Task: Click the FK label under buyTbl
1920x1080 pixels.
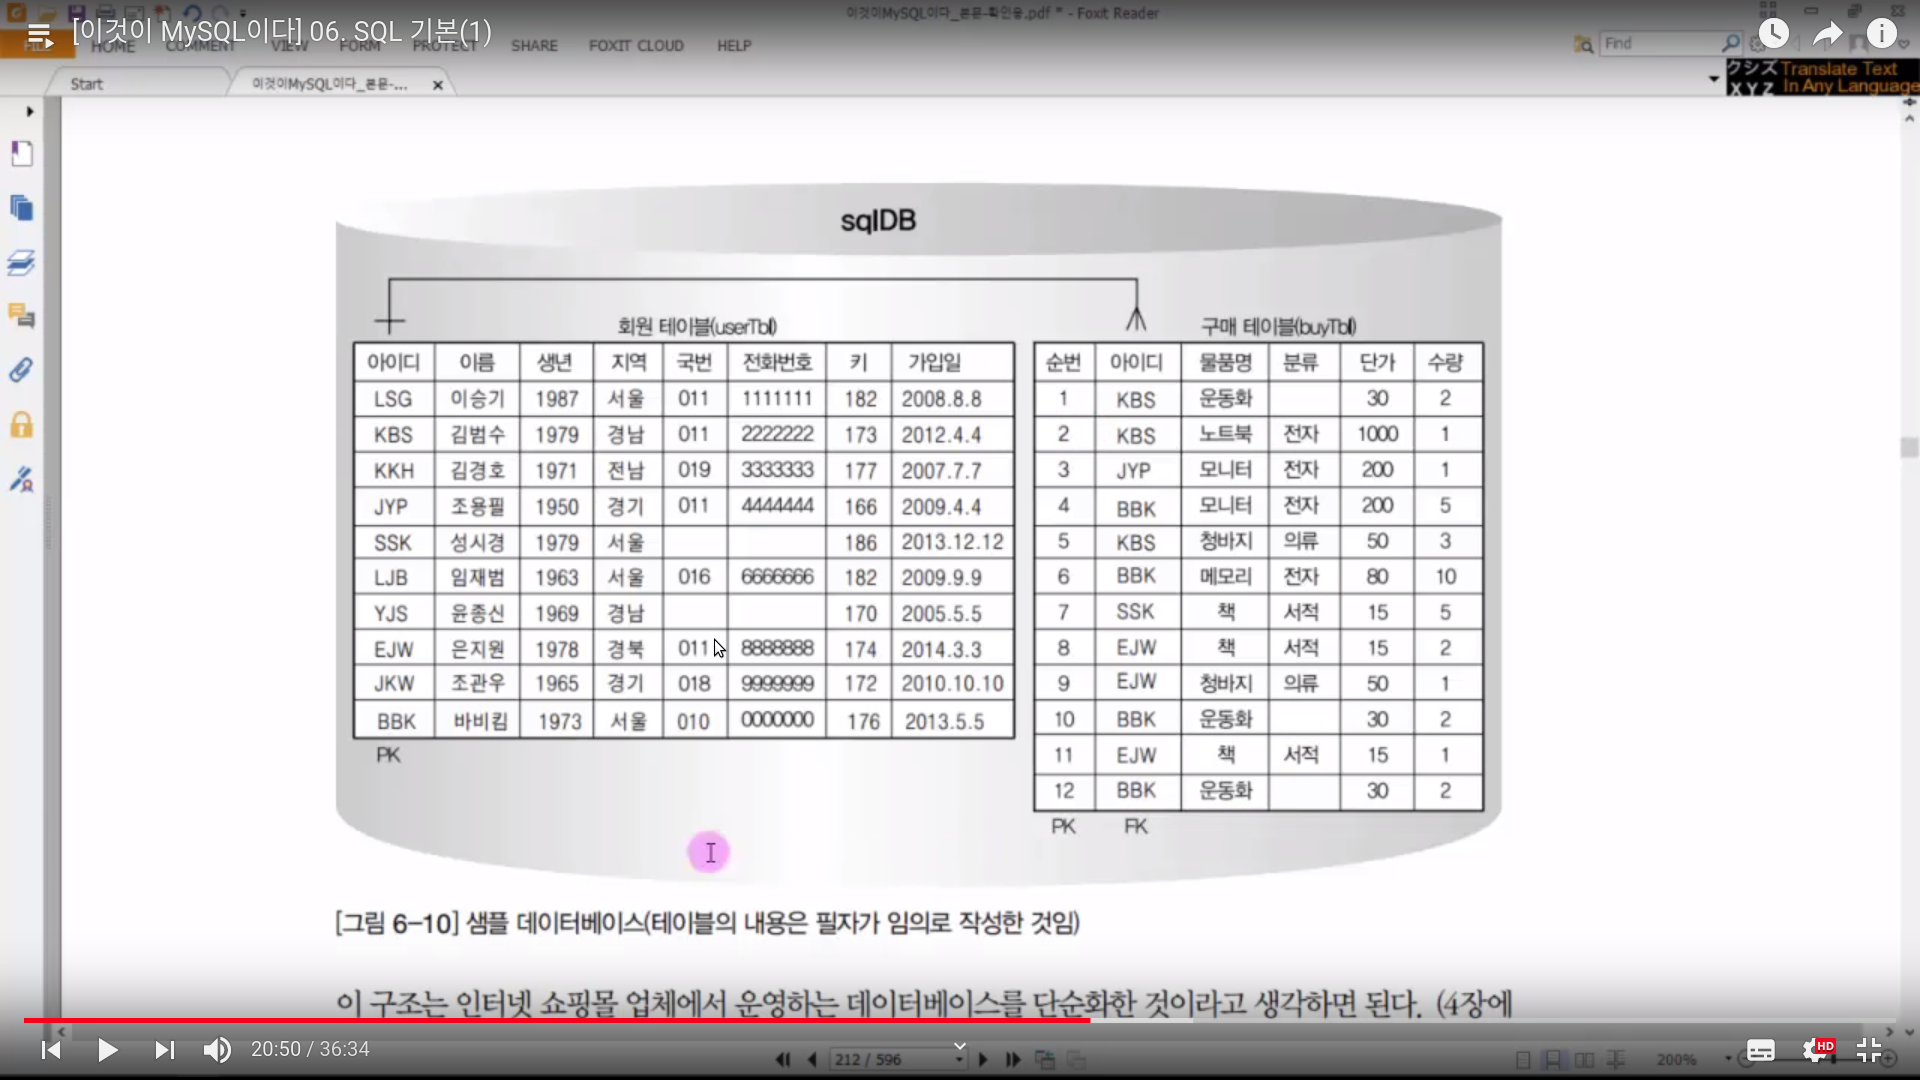Action: (1136, 827)
